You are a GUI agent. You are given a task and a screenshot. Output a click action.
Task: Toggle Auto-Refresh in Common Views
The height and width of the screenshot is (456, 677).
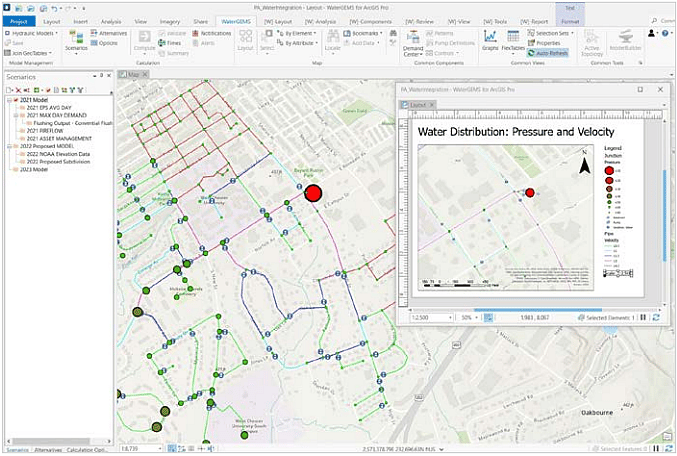548,53
